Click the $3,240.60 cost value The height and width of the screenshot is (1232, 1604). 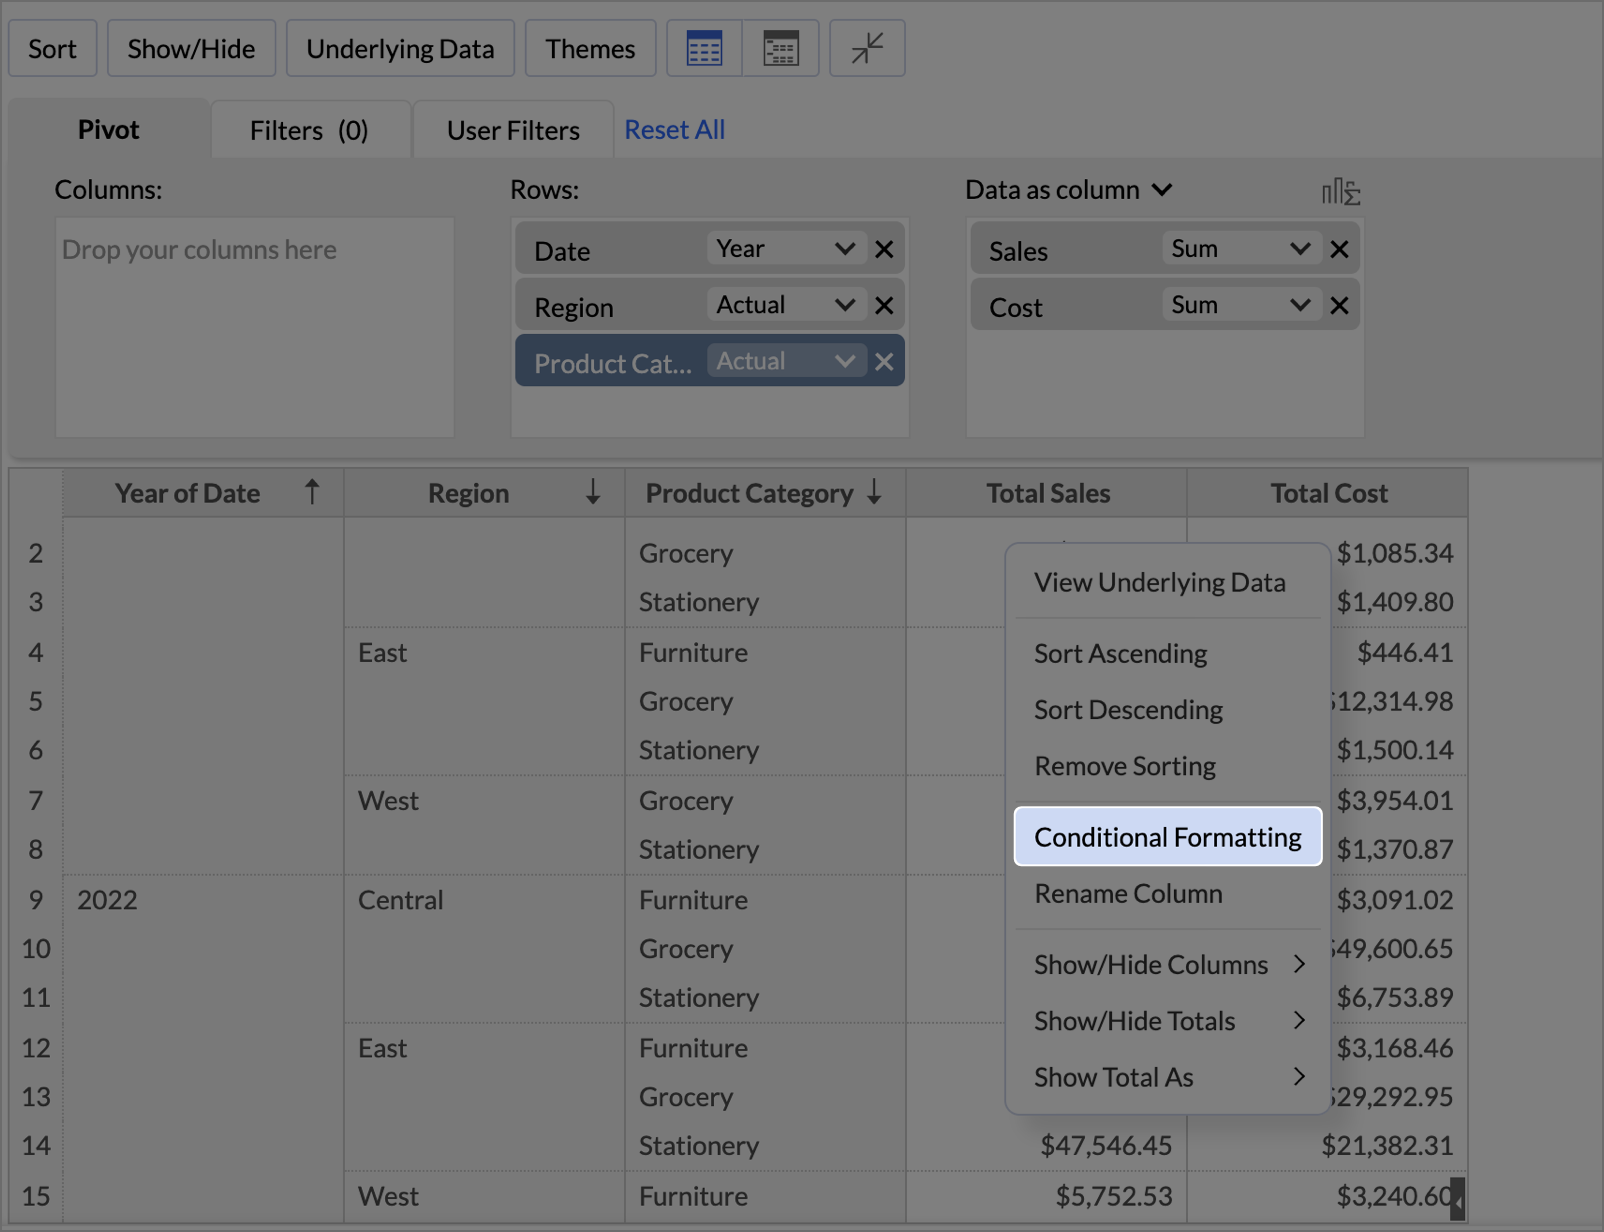tap(1393, 1196)
